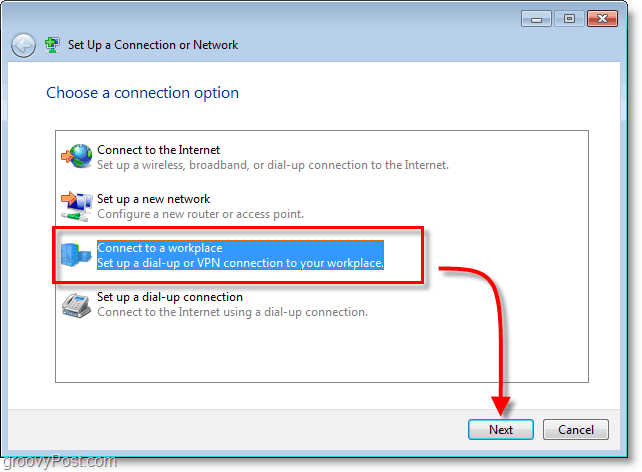The image size is (642, 472).
Task: Proceed with the Next button
Action: click(501, 429)
